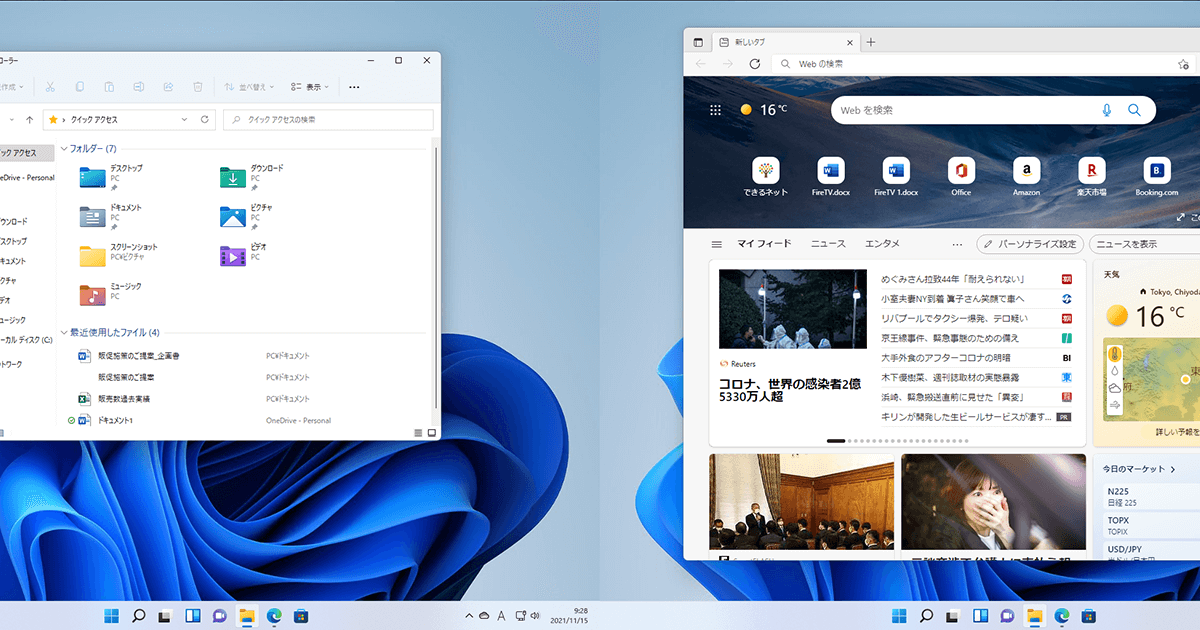Show hidden tray icons with the taskbar chevron

467,616
